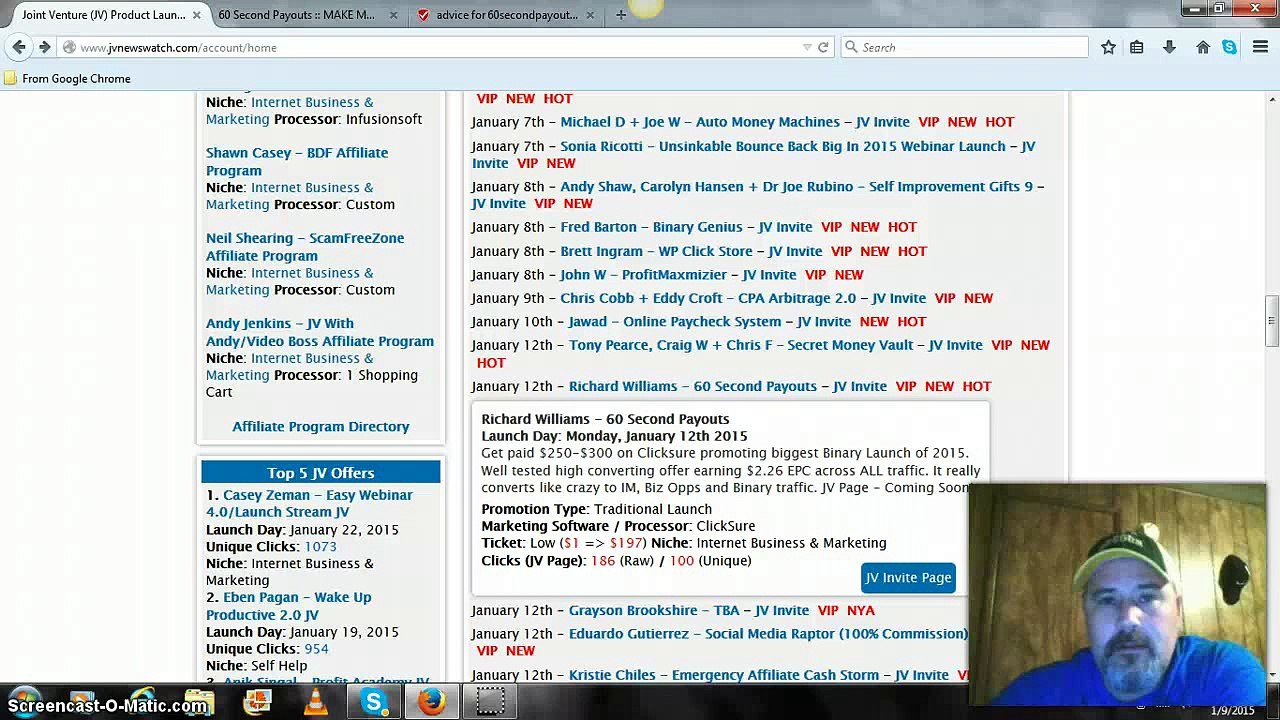Click the Windows Start button
This screenshot has width=1280, height=720.
(24, 701)
